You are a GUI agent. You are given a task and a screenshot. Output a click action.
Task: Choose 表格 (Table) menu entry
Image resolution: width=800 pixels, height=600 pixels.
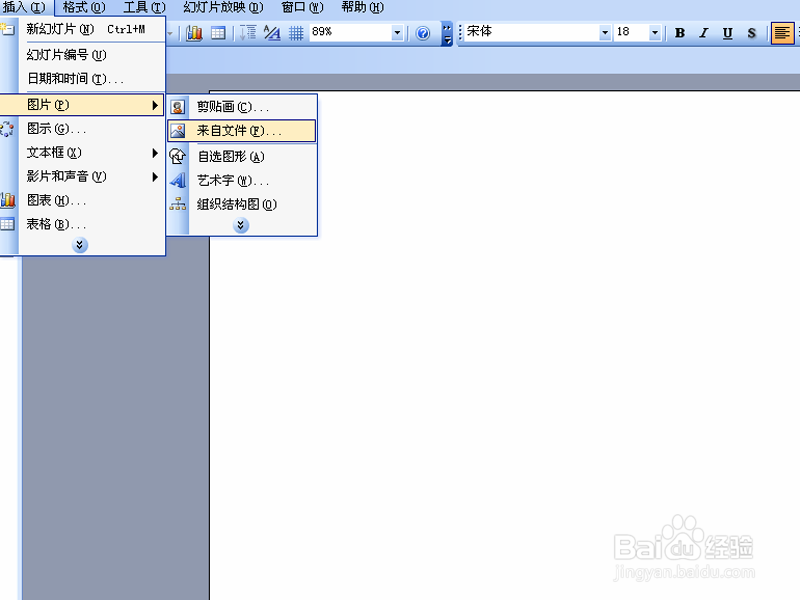point(83,224)
